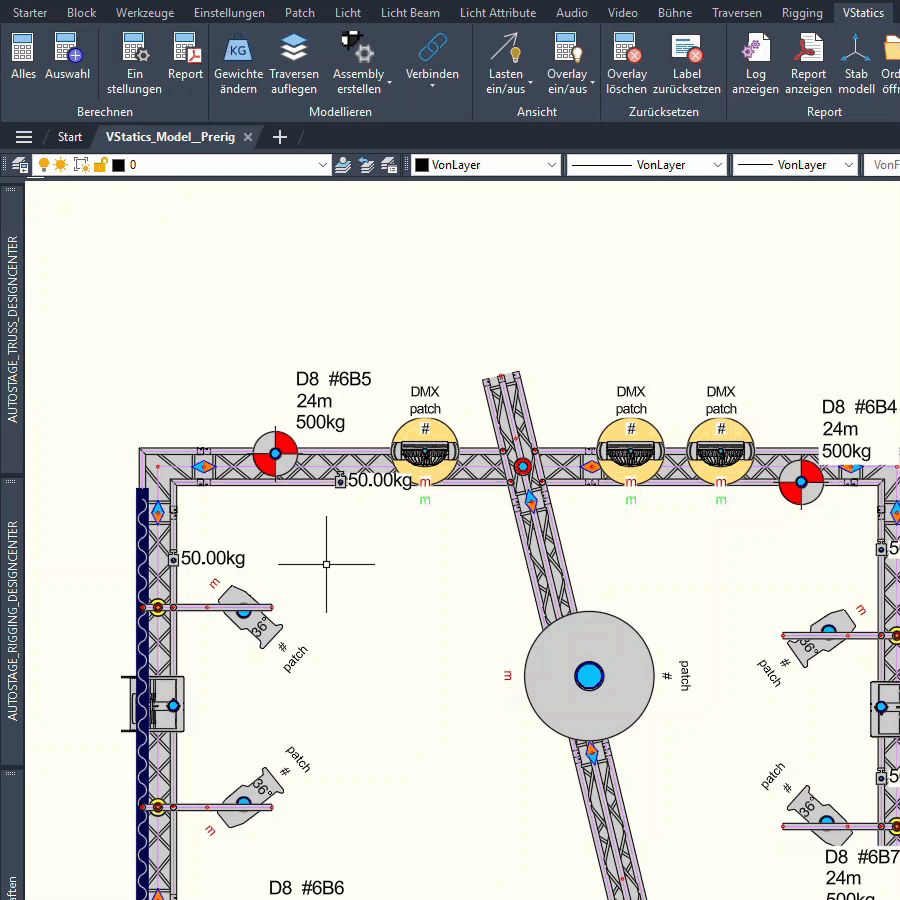The height and width of the screenshot is (900, 900).
Task: Toggle layer 0 on/off lightbulb
Action: (x=44, y=165)
